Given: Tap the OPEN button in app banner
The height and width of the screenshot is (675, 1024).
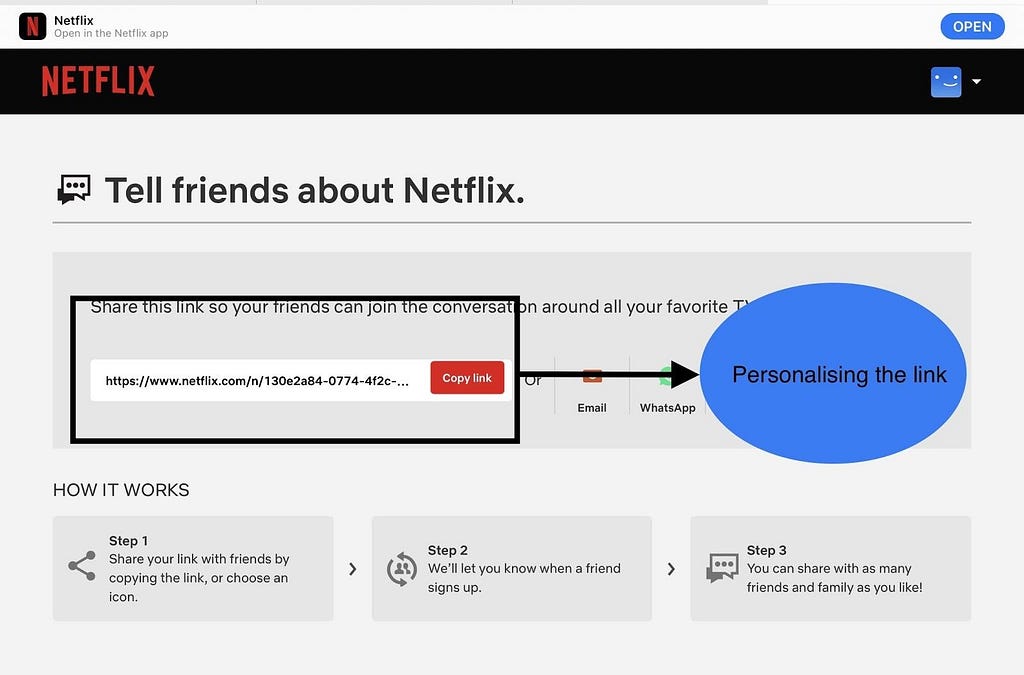Looking at the screenshot, I should coord(972,26).
